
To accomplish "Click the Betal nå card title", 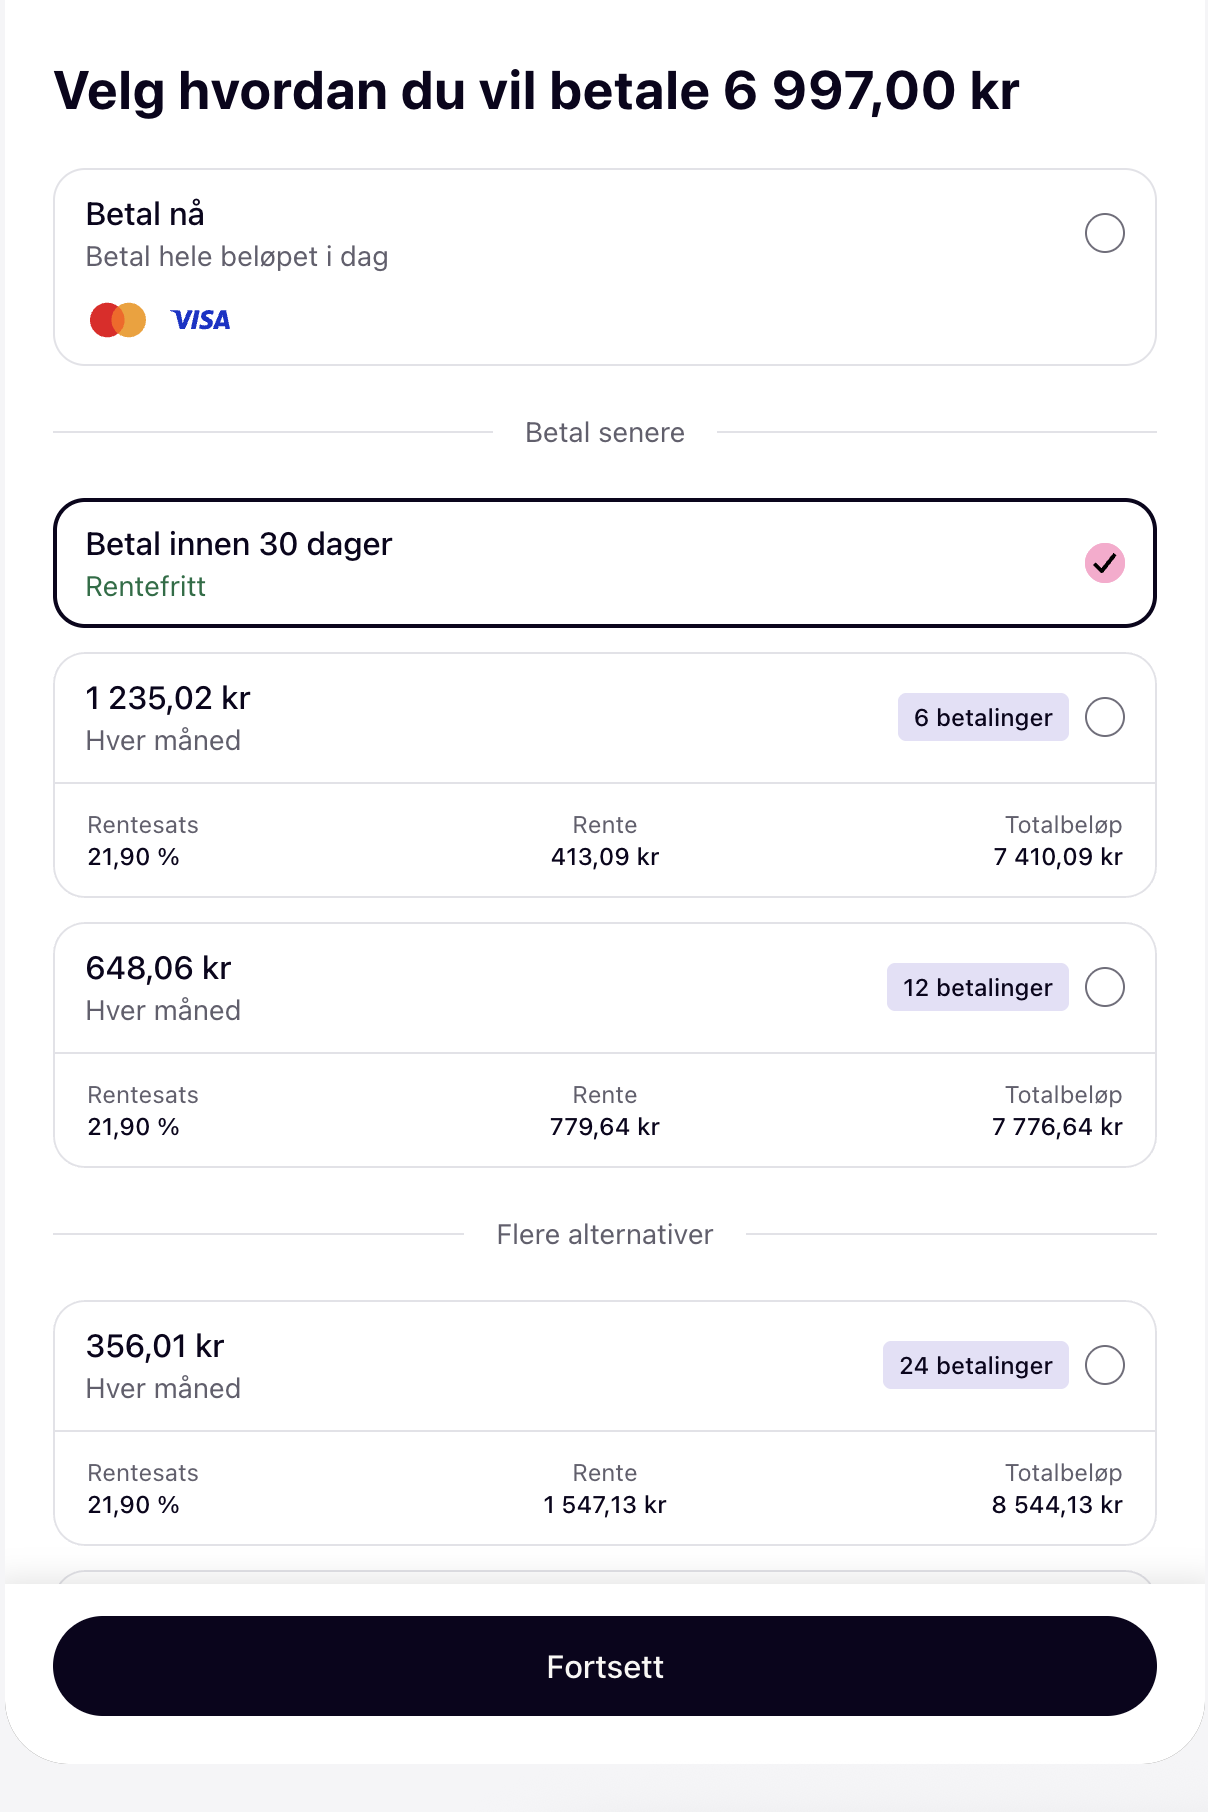I will tap(145, 214).
